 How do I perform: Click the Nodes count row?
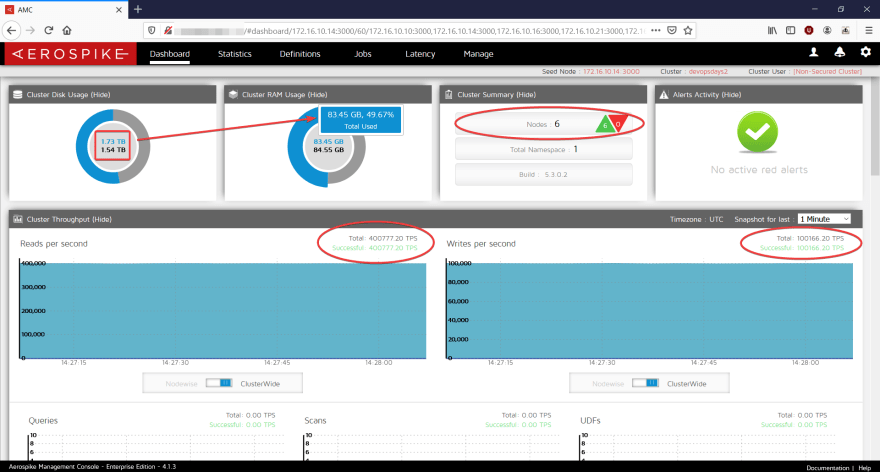[543, 124]
